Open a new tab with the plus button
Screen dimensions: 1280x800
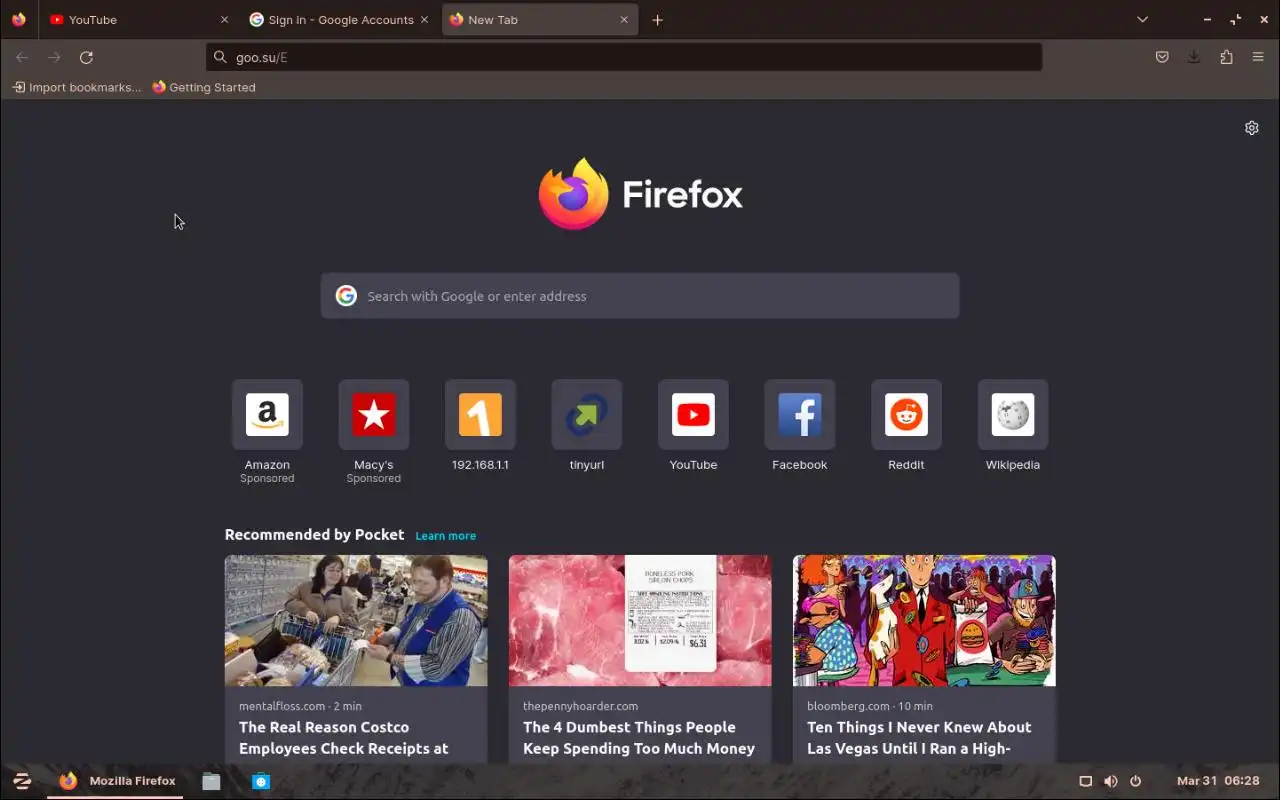657,20
